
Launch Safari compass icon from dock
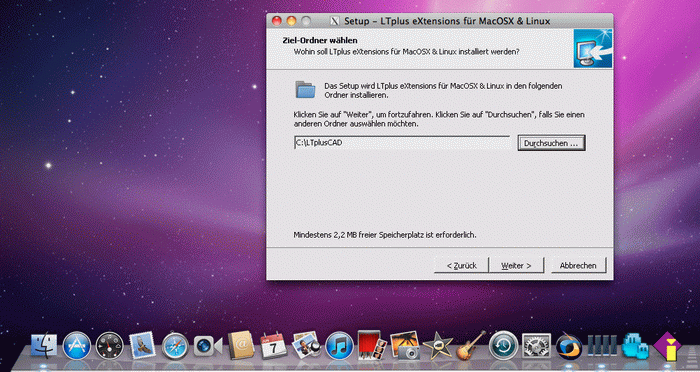click(x=175, y=346)
